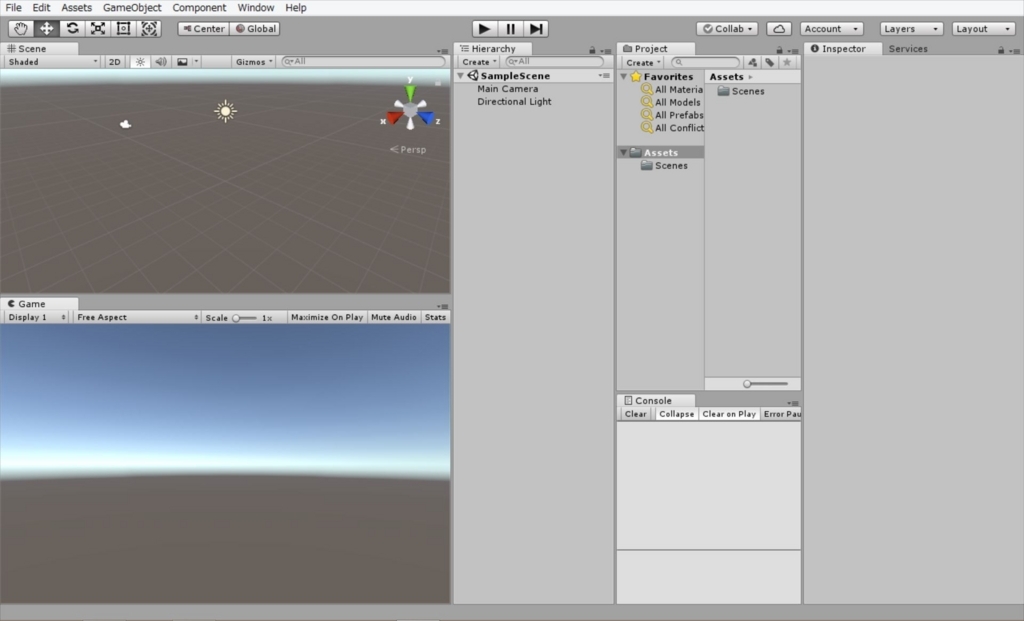Select the sun light gizmo in Scene

click(225, 111)
